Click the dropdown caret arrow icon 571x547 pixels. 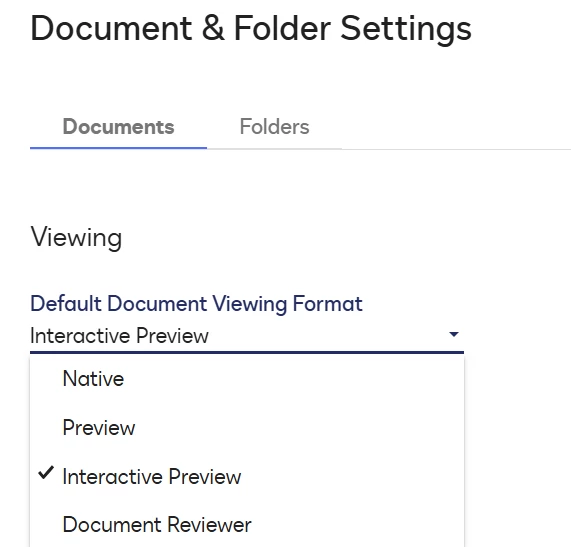click(x=454, y=334)
